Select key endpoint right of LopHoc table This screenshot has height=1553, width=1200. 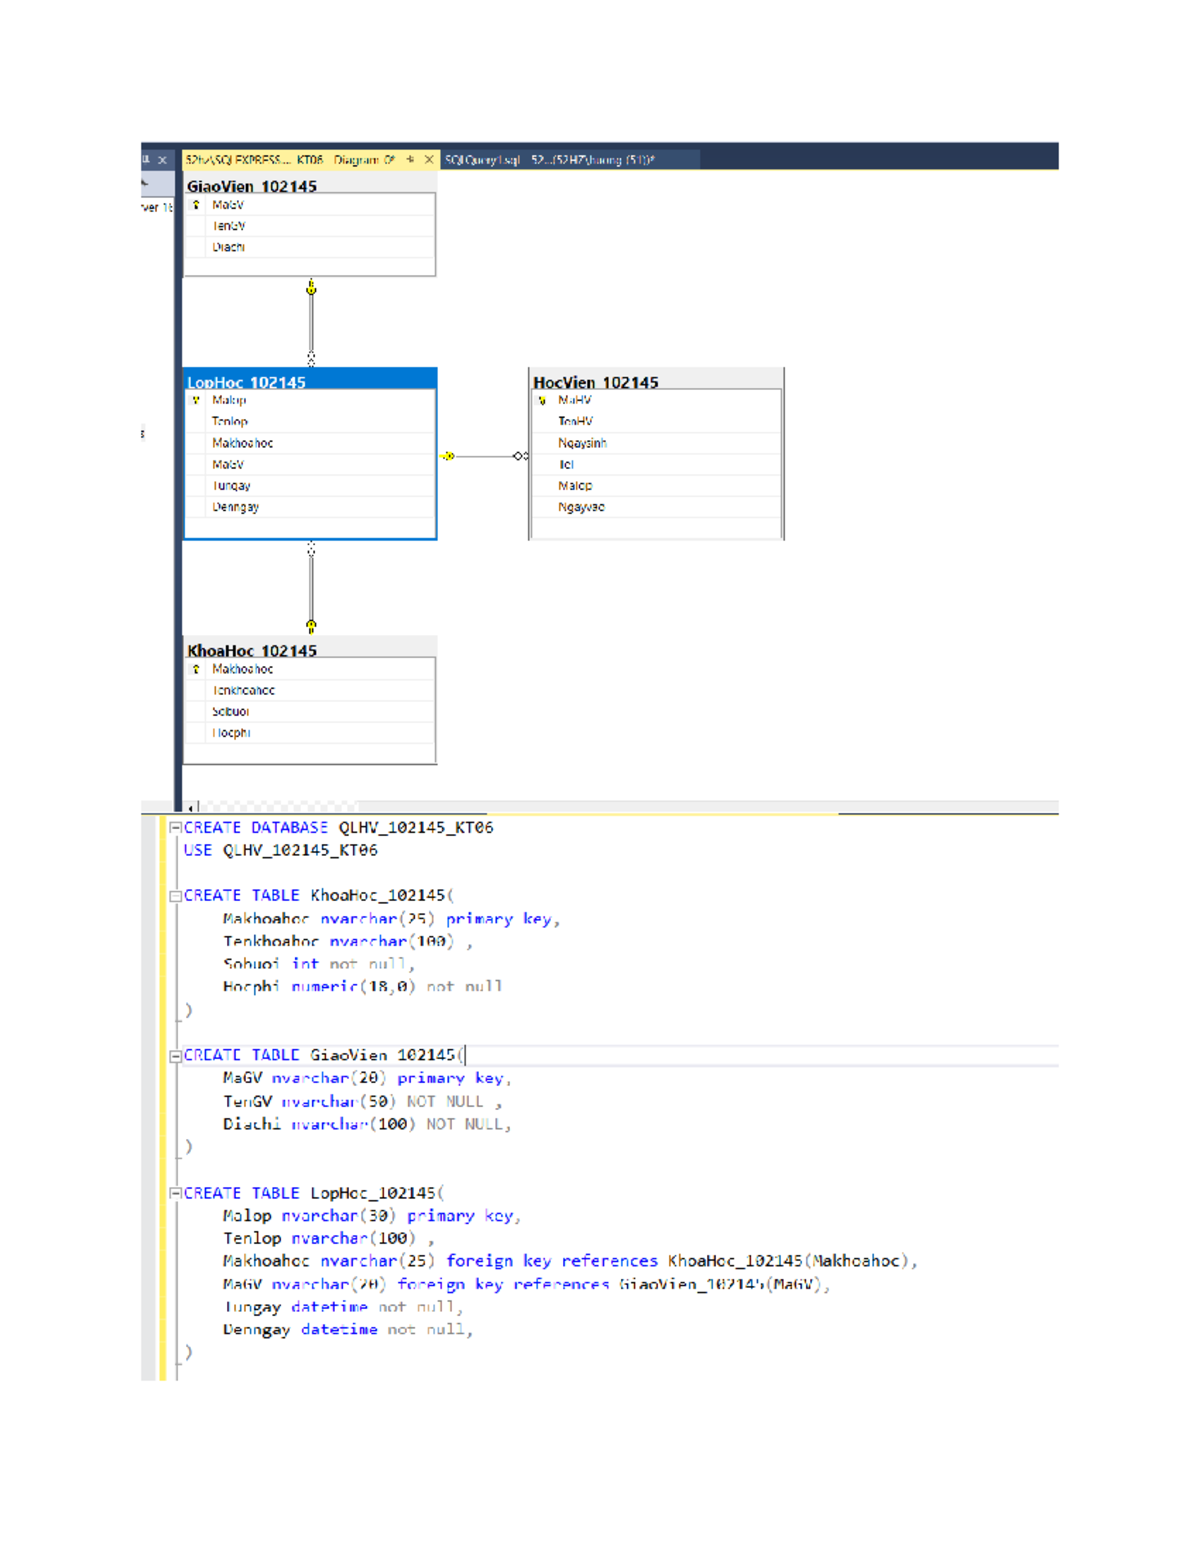tap(448, 456)
